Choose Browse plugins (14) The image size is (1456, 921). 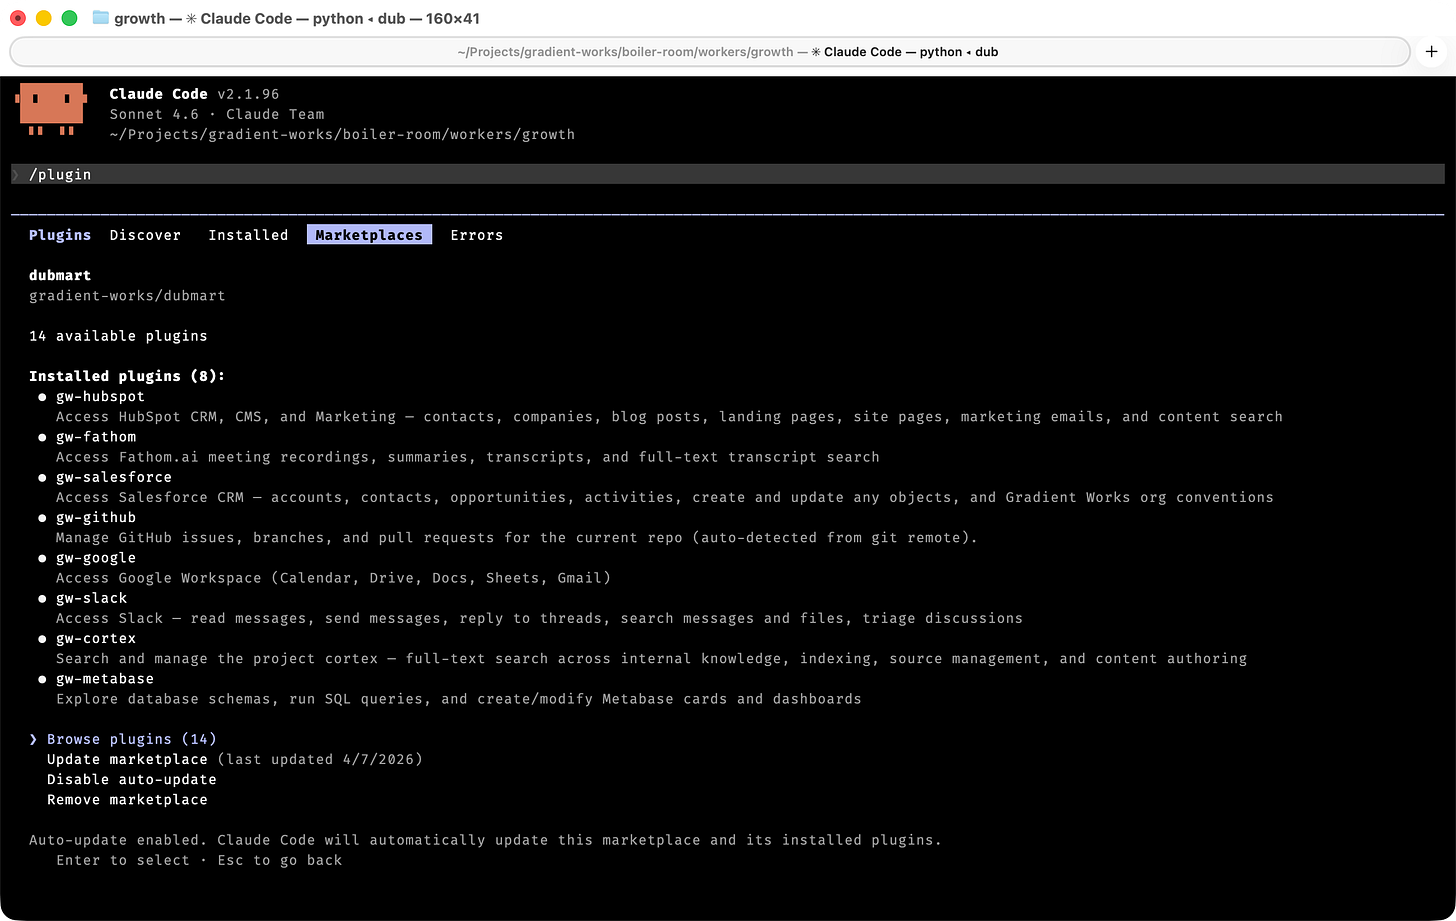(x=132, y=739)
